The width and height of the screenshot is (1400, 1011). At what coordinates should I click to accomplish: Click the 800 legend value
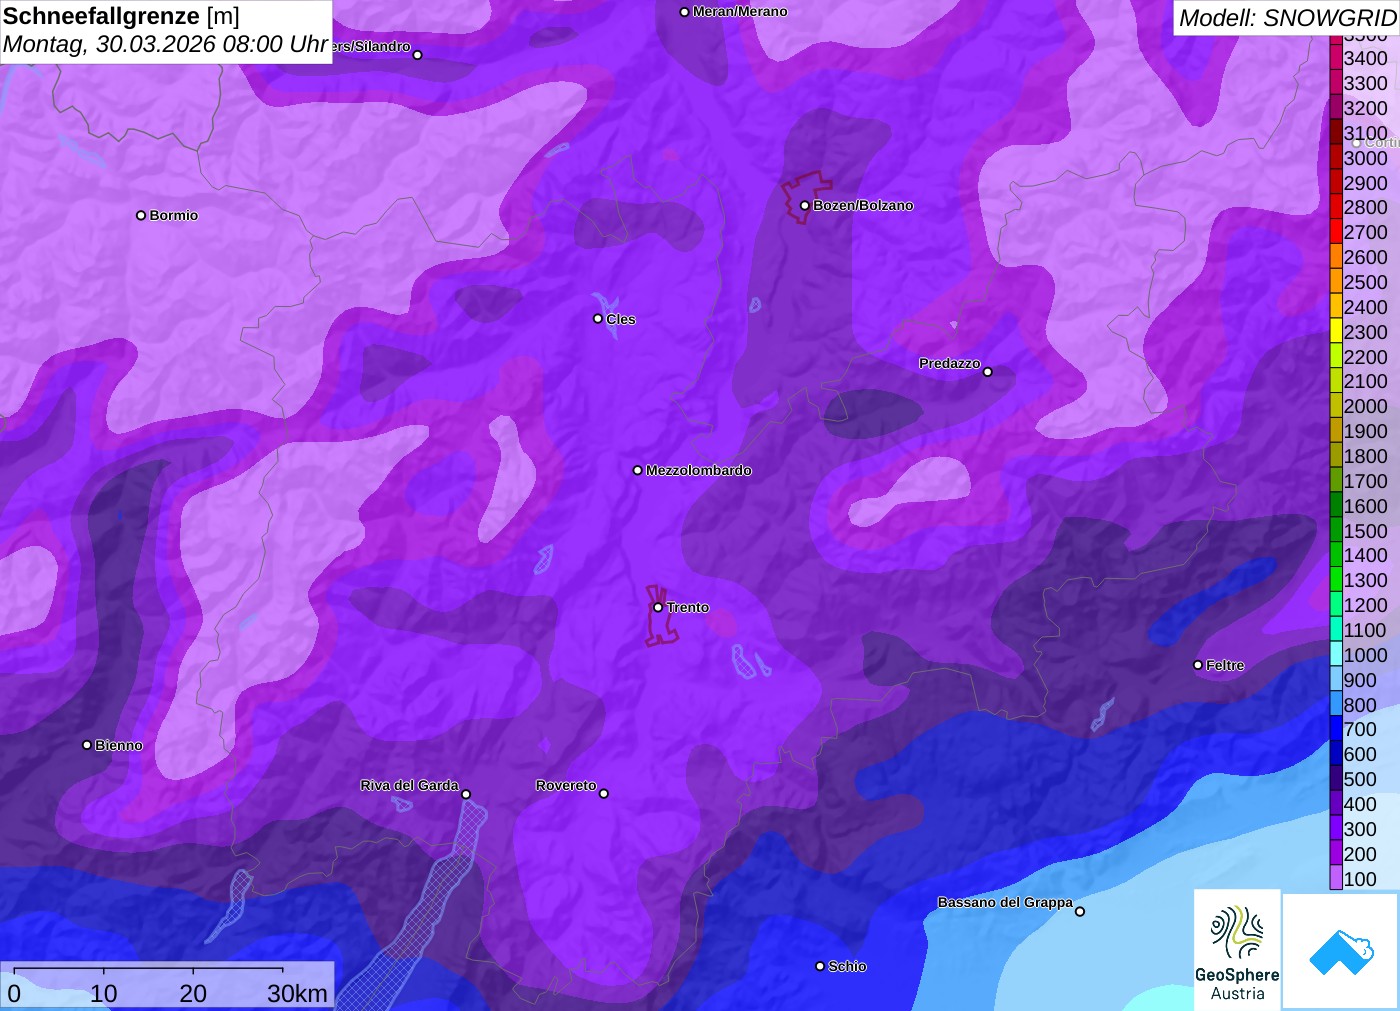[x=1360, y=705]
